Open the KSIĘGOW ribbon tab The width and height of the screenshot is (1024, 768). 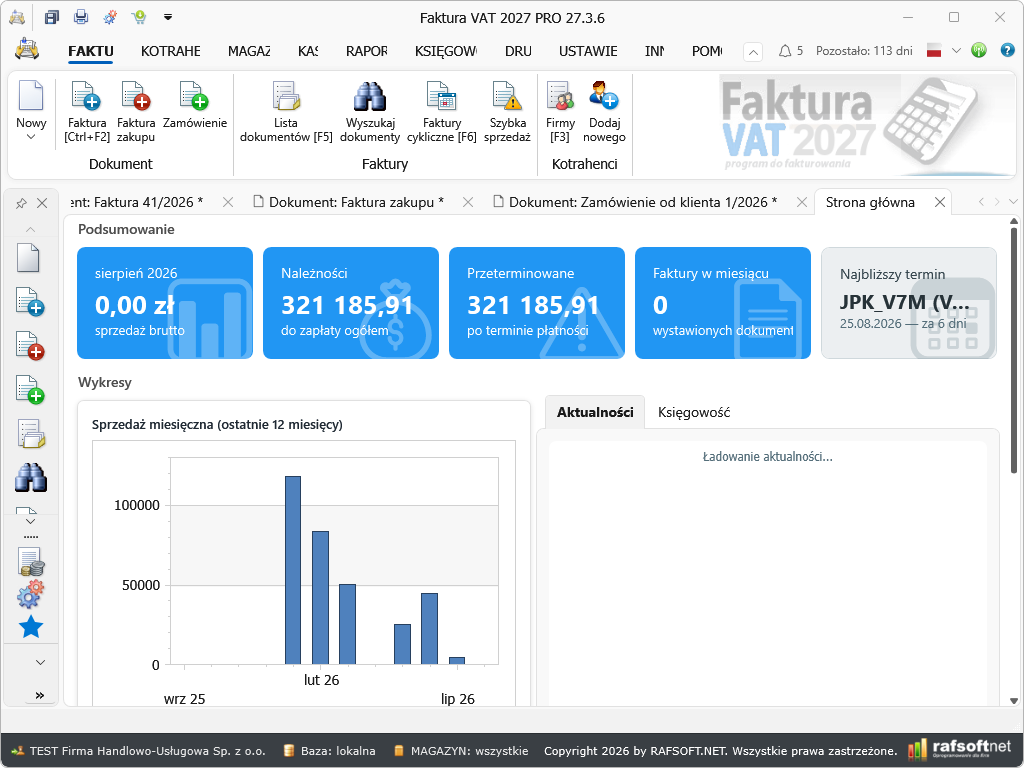pyautogui.click(x=446, y=51)
